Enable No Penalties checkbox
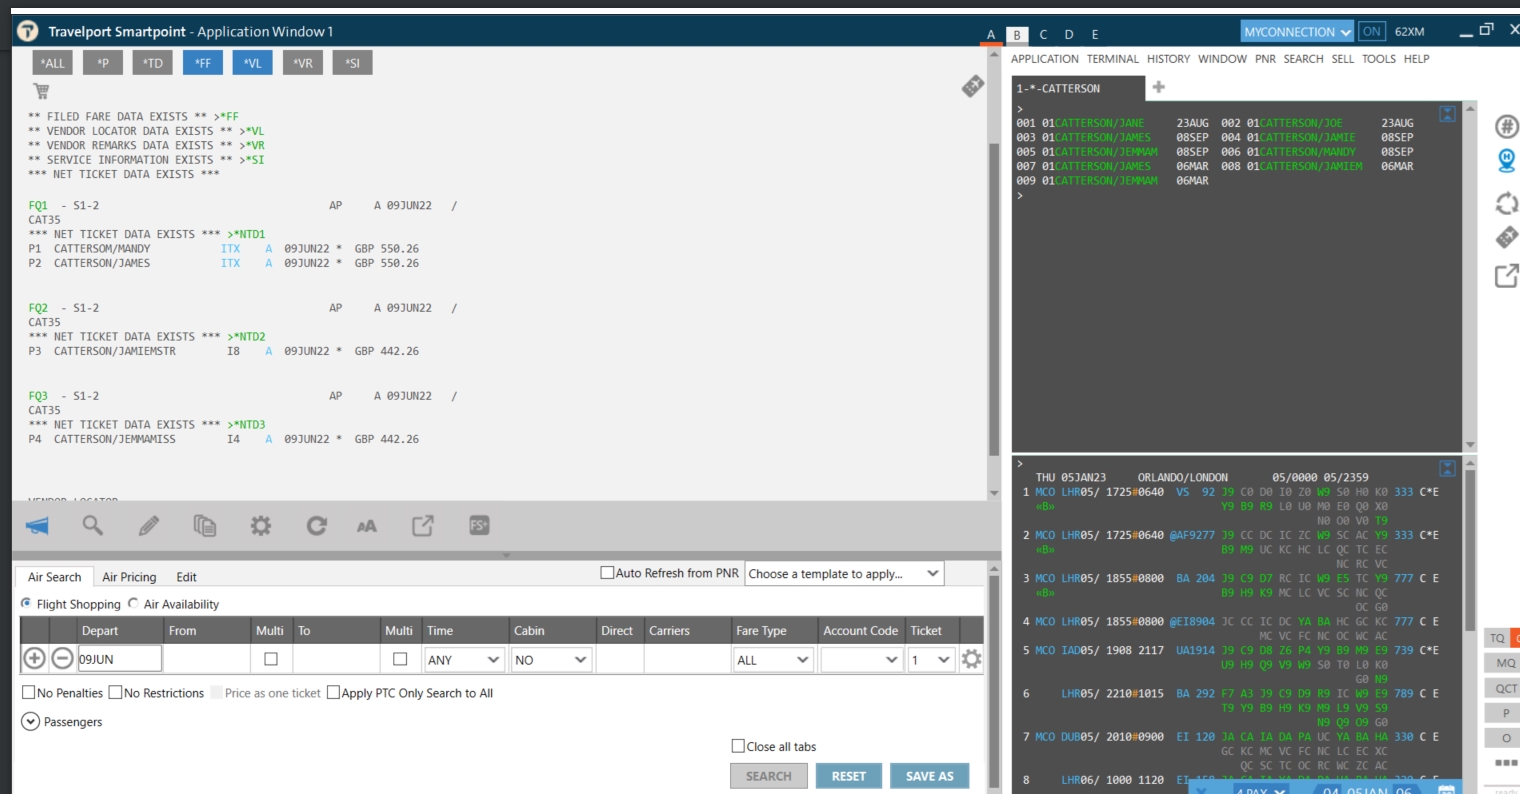Screen dimensions: 1520x794 click(28, 692)
